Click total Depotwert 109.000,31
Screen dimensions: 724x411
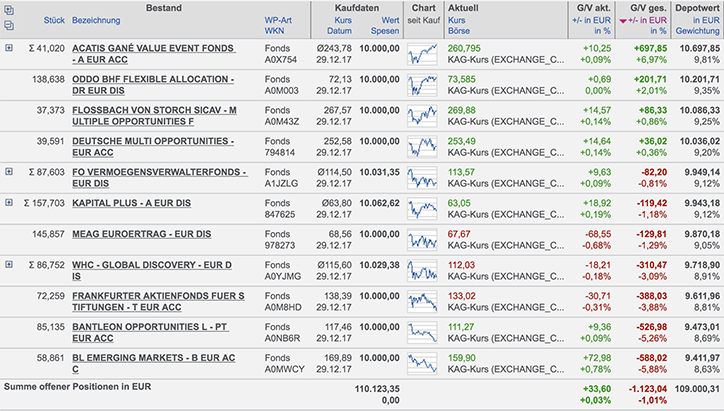point(697,389)
